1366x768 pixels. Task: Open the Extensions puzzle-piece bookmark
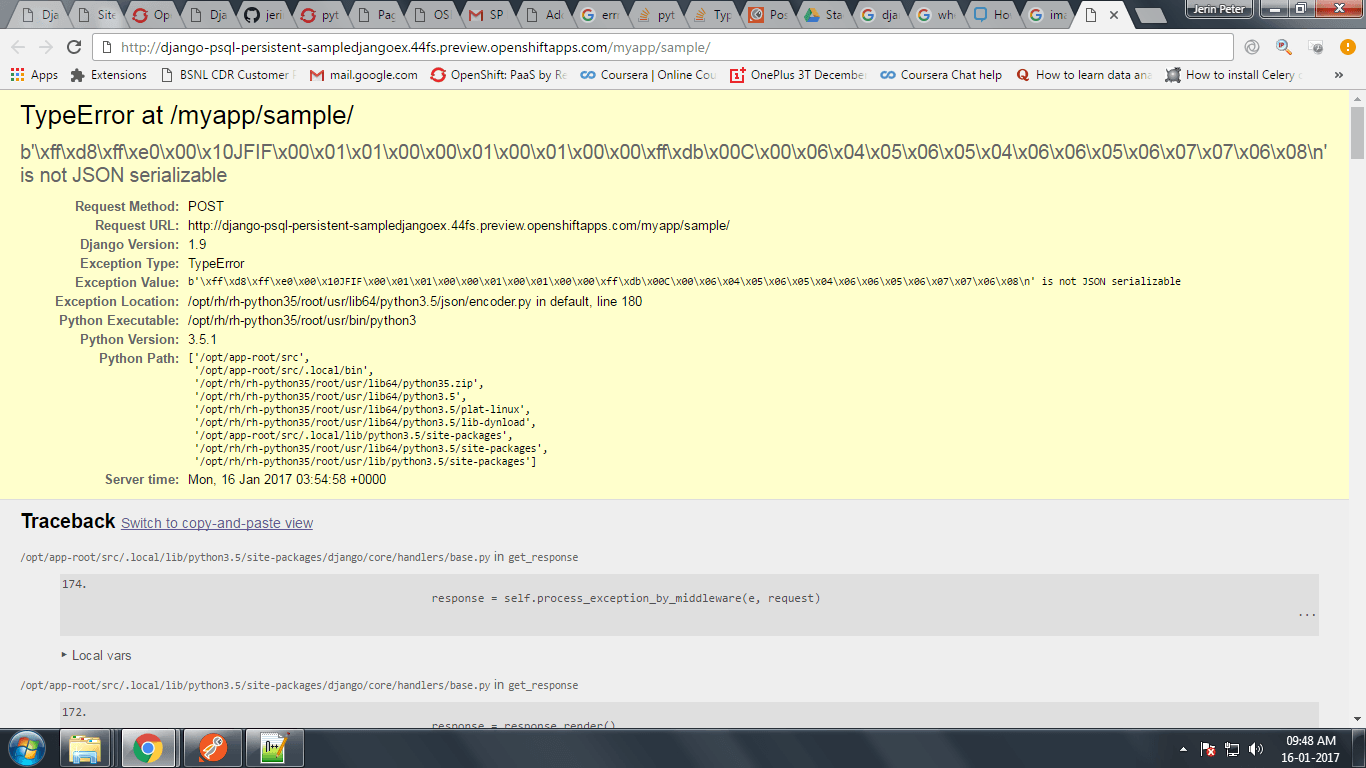pos(108,75)
